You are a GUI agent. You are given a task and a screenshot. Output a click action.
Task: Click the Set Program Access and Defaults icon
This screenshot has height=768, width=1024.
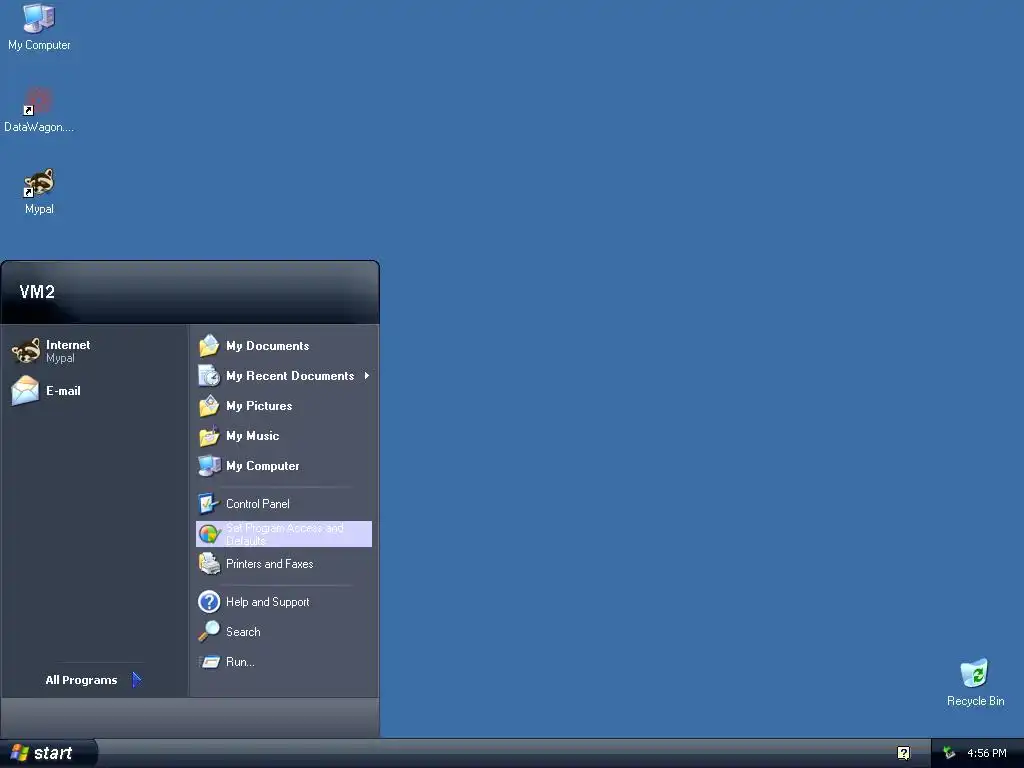coord(209,534)
